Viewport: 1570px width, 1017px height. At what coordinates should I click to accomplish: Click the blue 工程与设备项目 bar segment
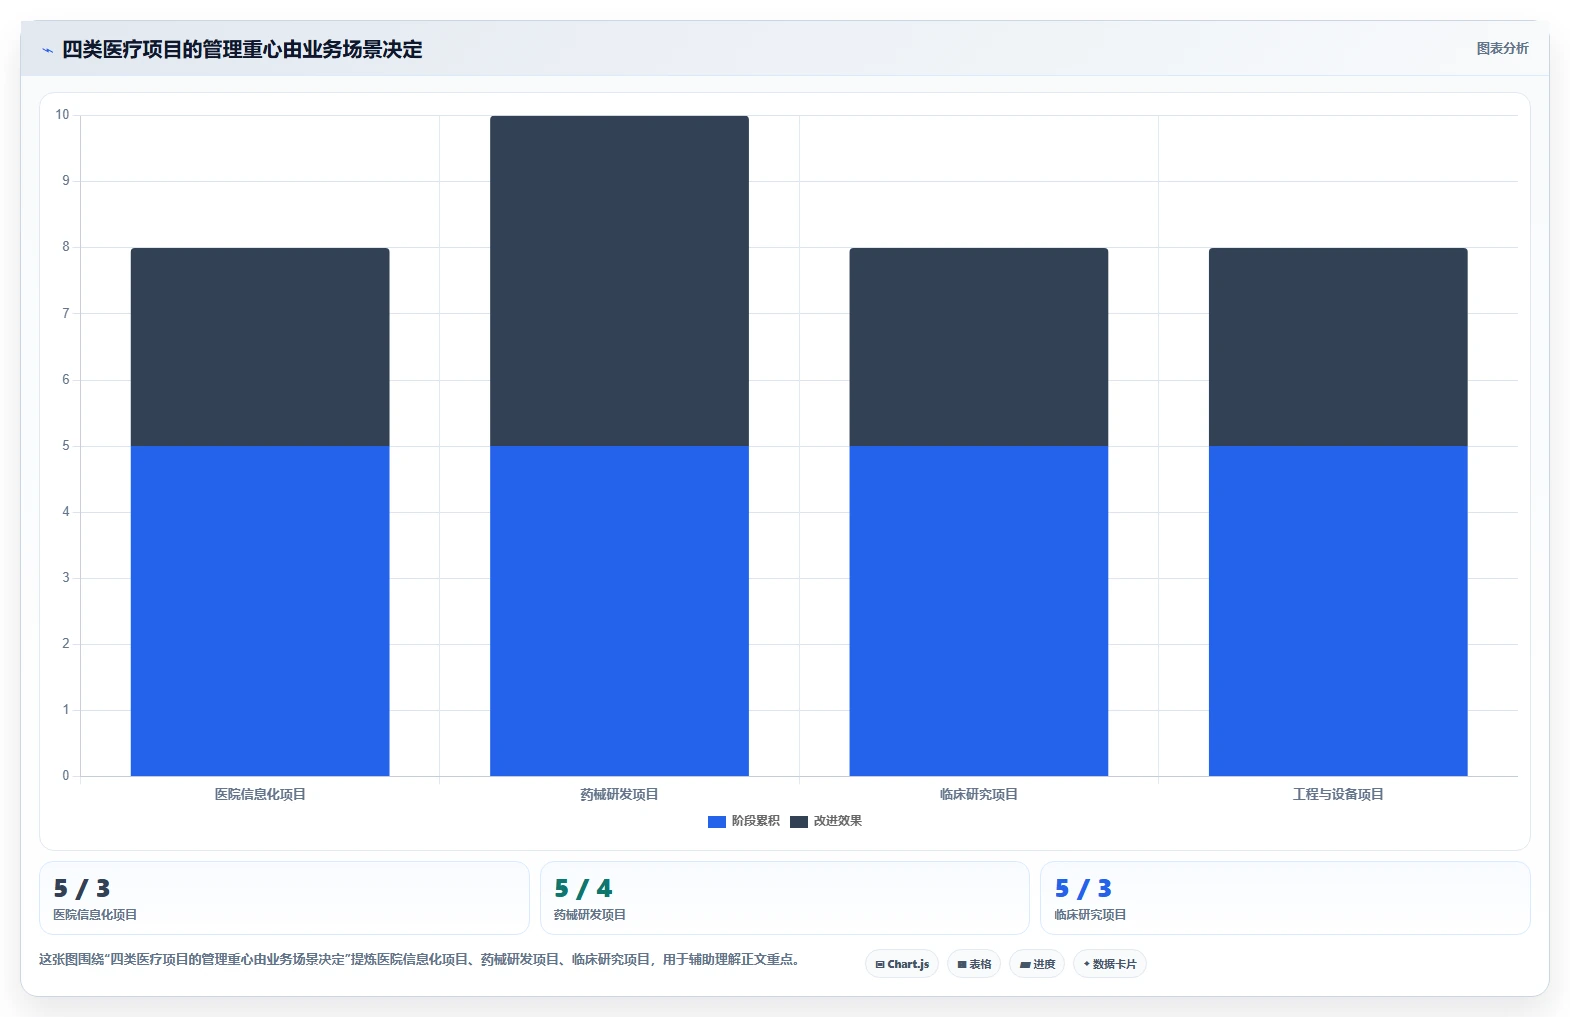(1338, 611)
